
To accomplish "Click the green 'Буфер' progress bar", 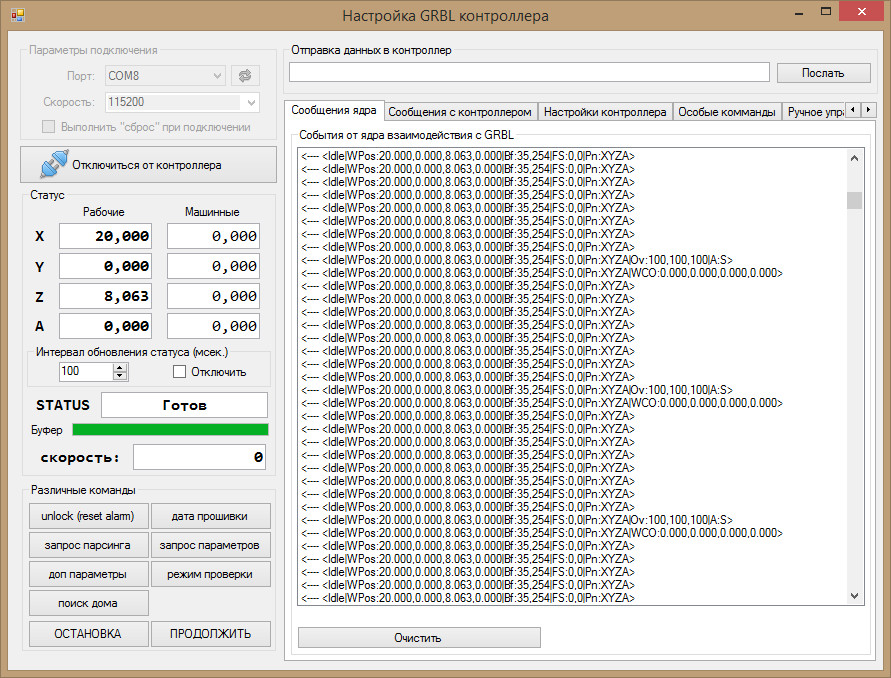I will click(170, 430).
